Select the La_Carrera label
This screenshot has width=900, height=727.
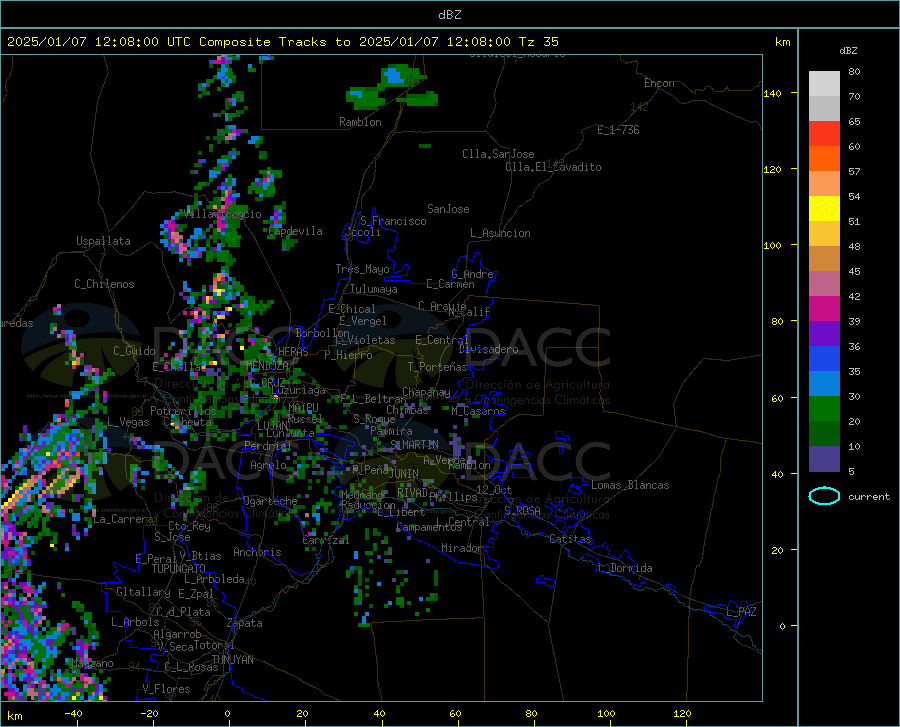coord(123,519)
